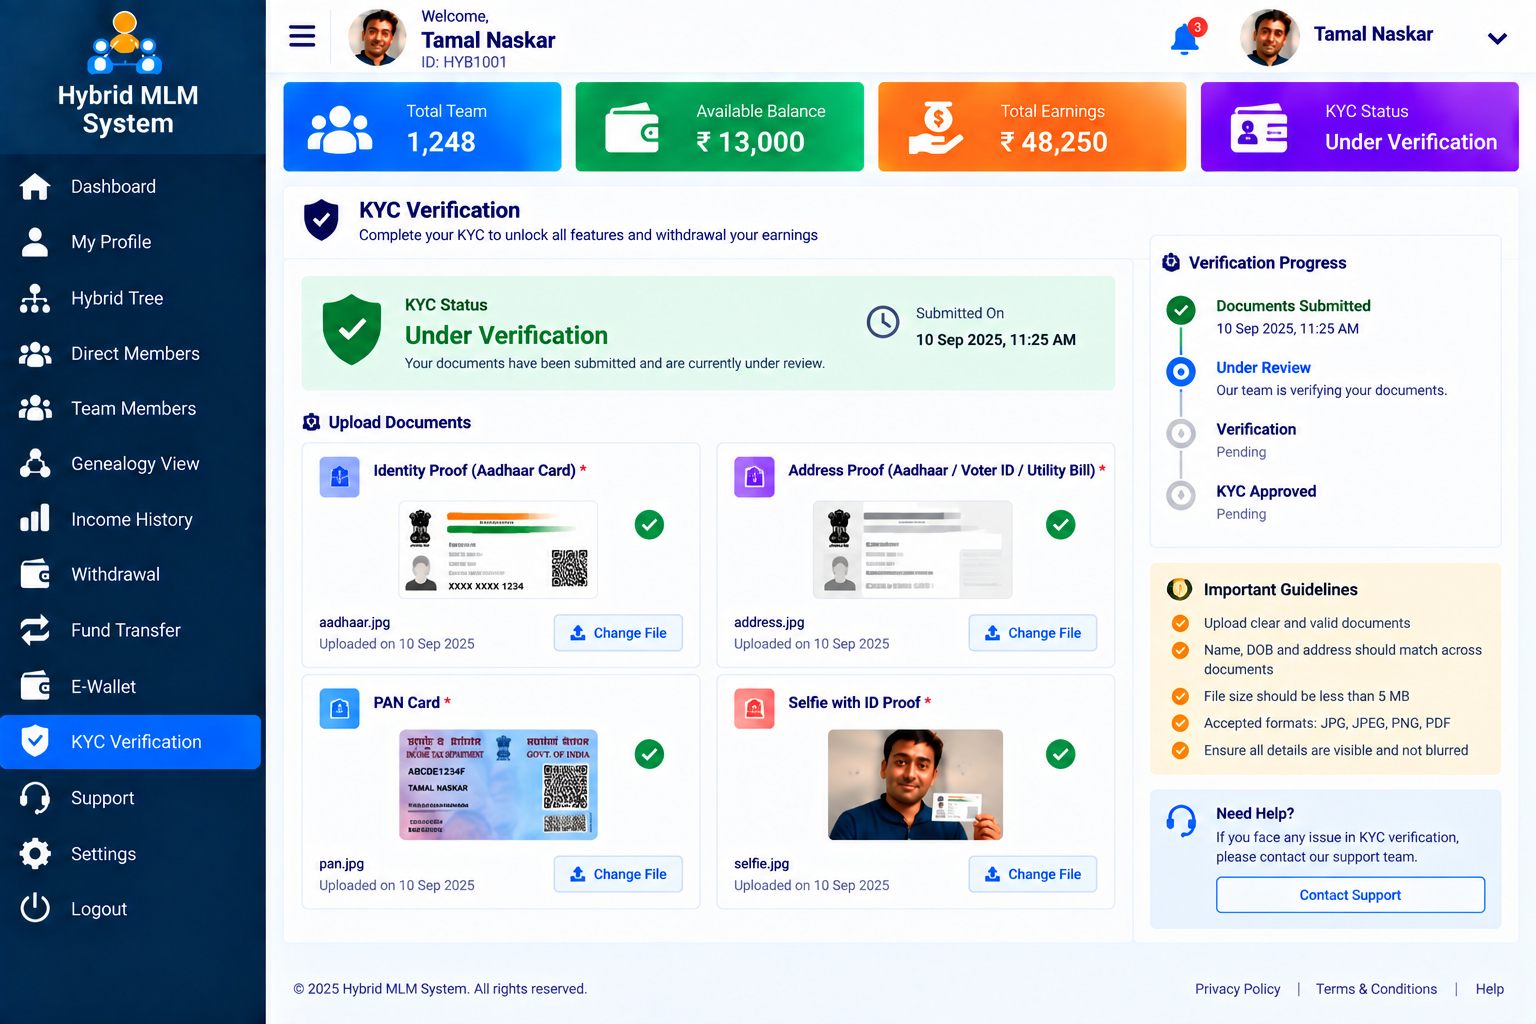The height and width of the screenshot is (1024, 1536).
Task: Open the Privacy Policy link
Action: [1237, 989]
